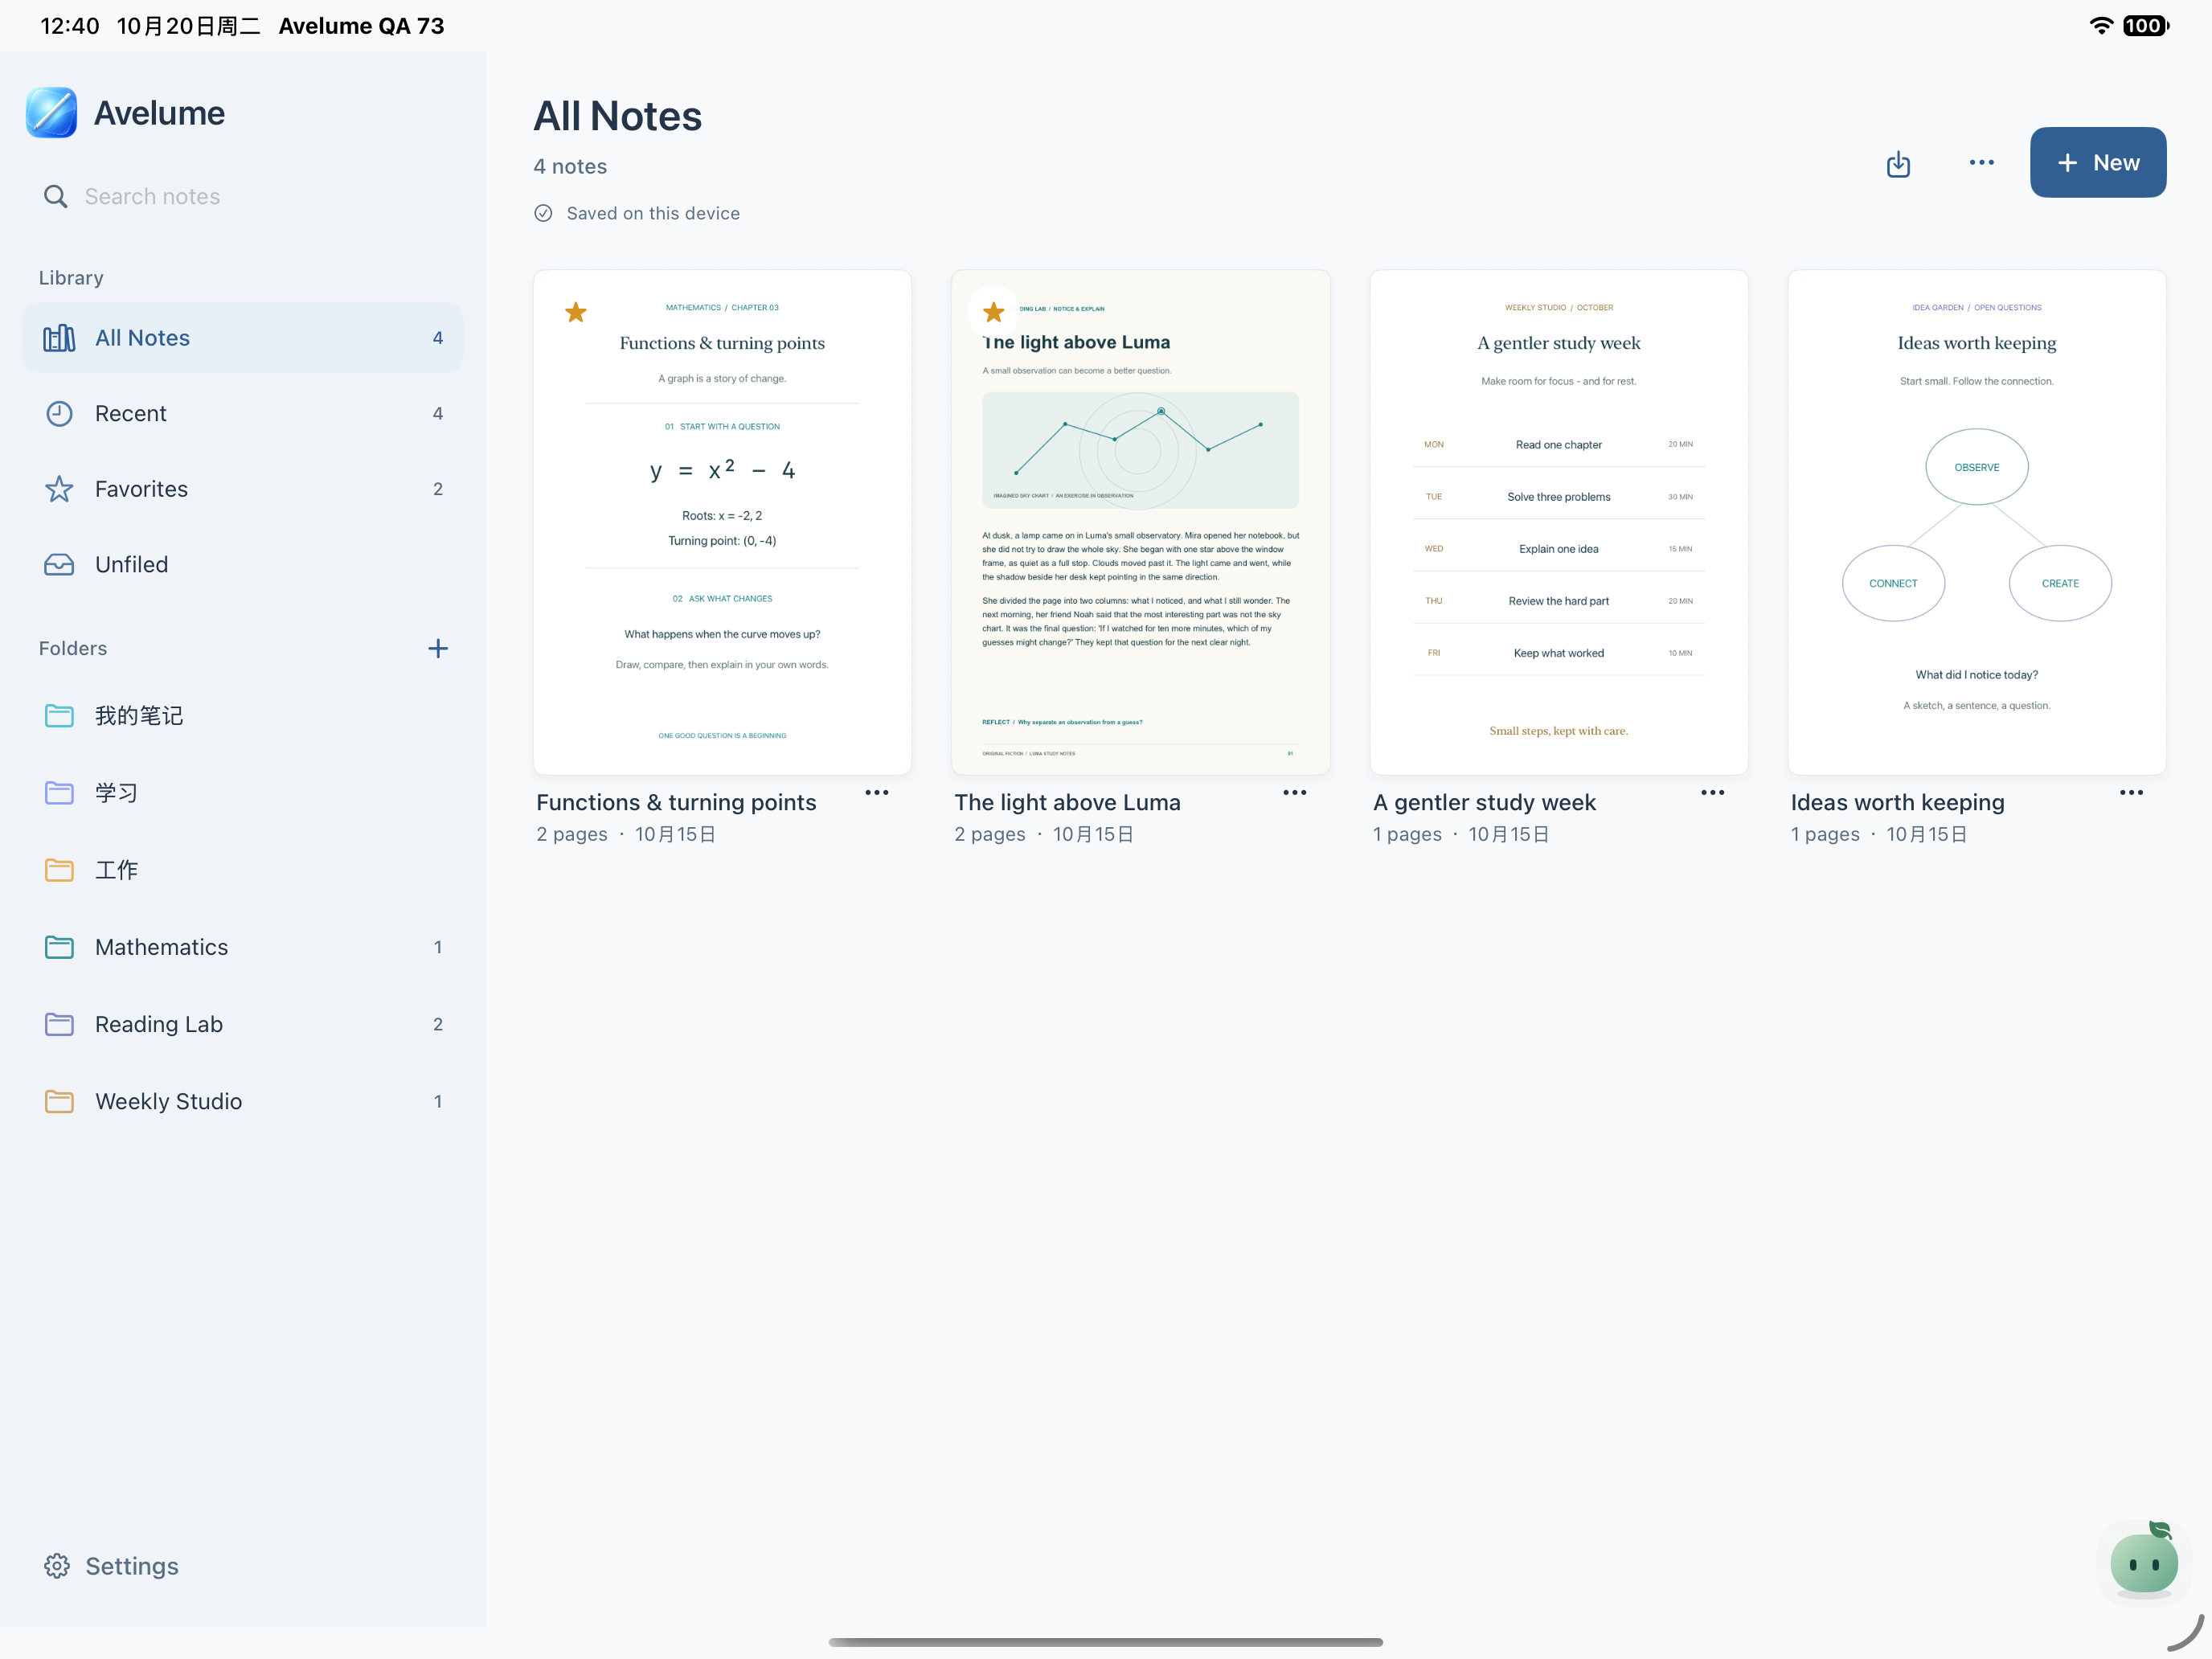Click the battery indicator in status bar

(x=2146, y=26)
